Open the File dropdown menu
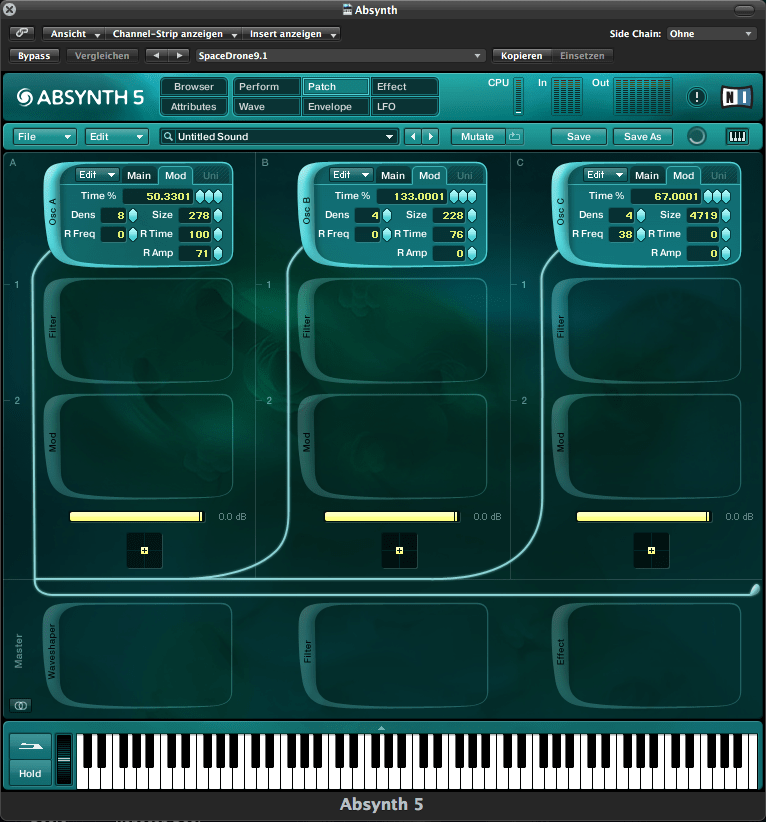 coord(45,137)
